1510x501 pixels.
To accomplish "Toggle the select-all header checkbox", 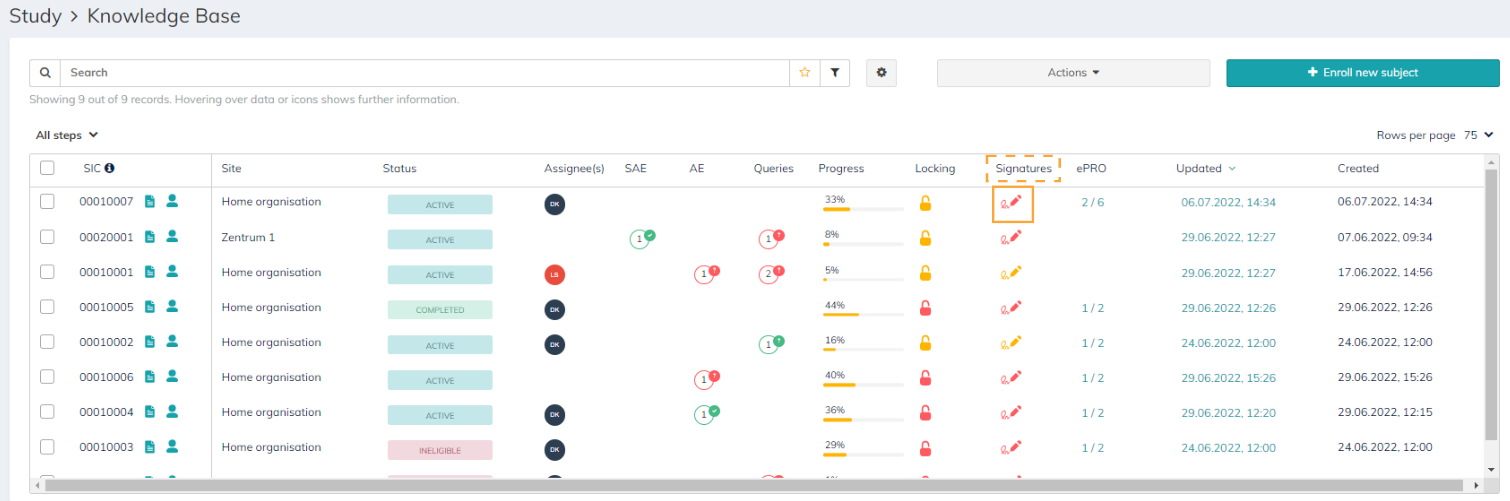I will [x=47, y=168].
